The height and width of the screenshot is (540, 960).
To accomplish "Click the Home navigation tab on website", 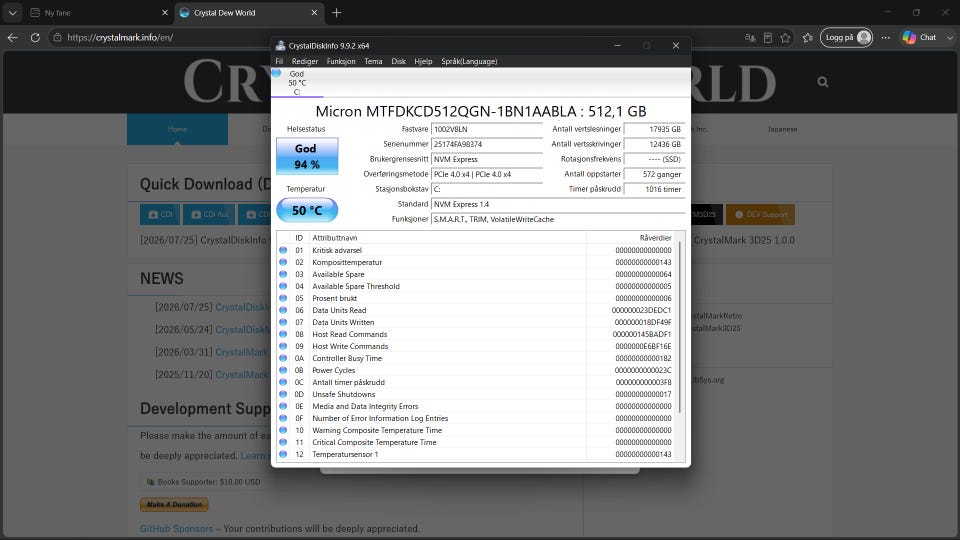I will point(178,129).
